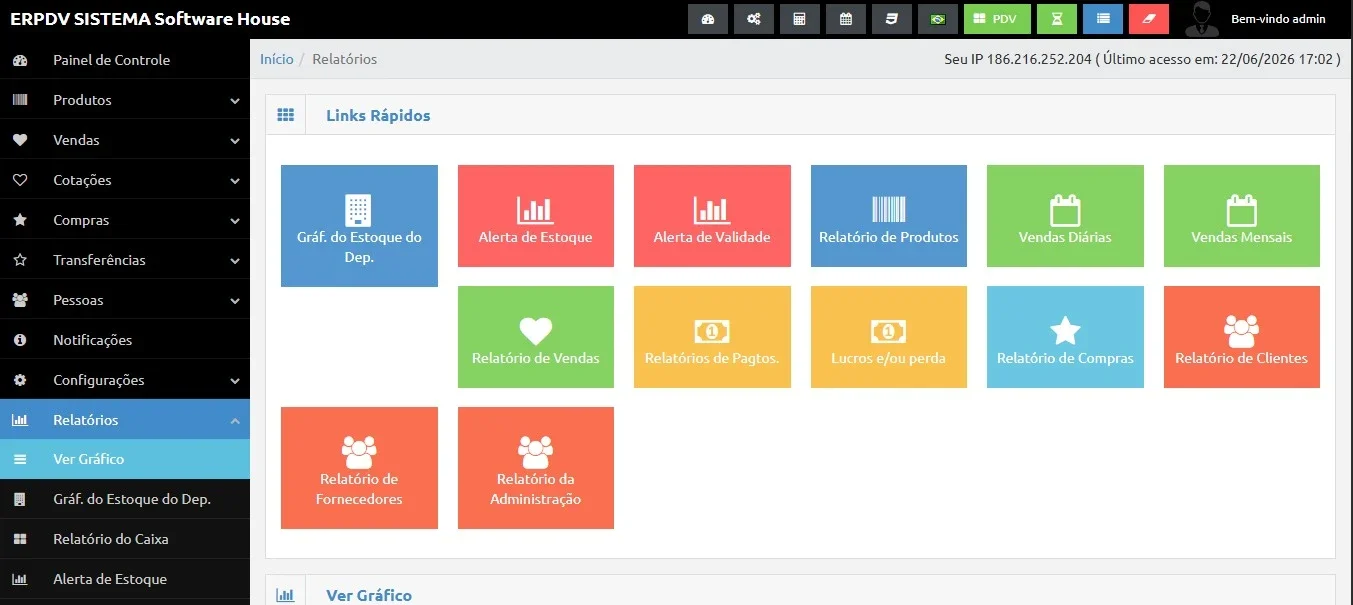The image size is (1353, 605).
Task: Expand the Vendas sidebar menu
Action: tap(125, 140)
